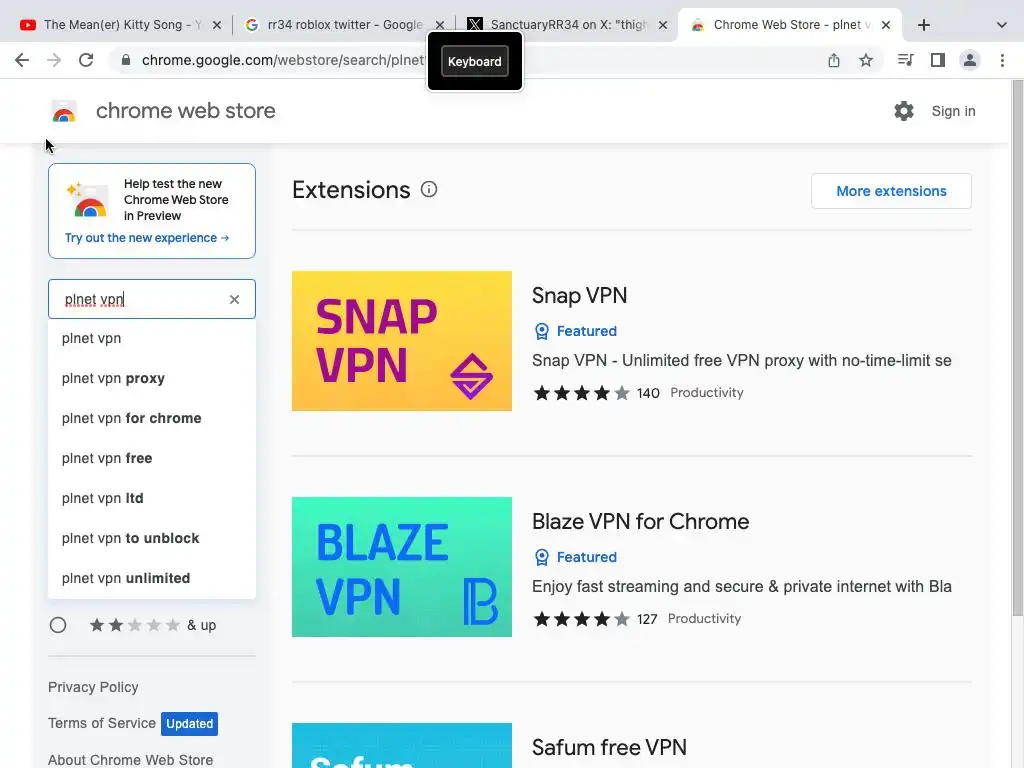Close the Mean(er) Kitty Song tab

pyautogui.click(x=217, y=25)
